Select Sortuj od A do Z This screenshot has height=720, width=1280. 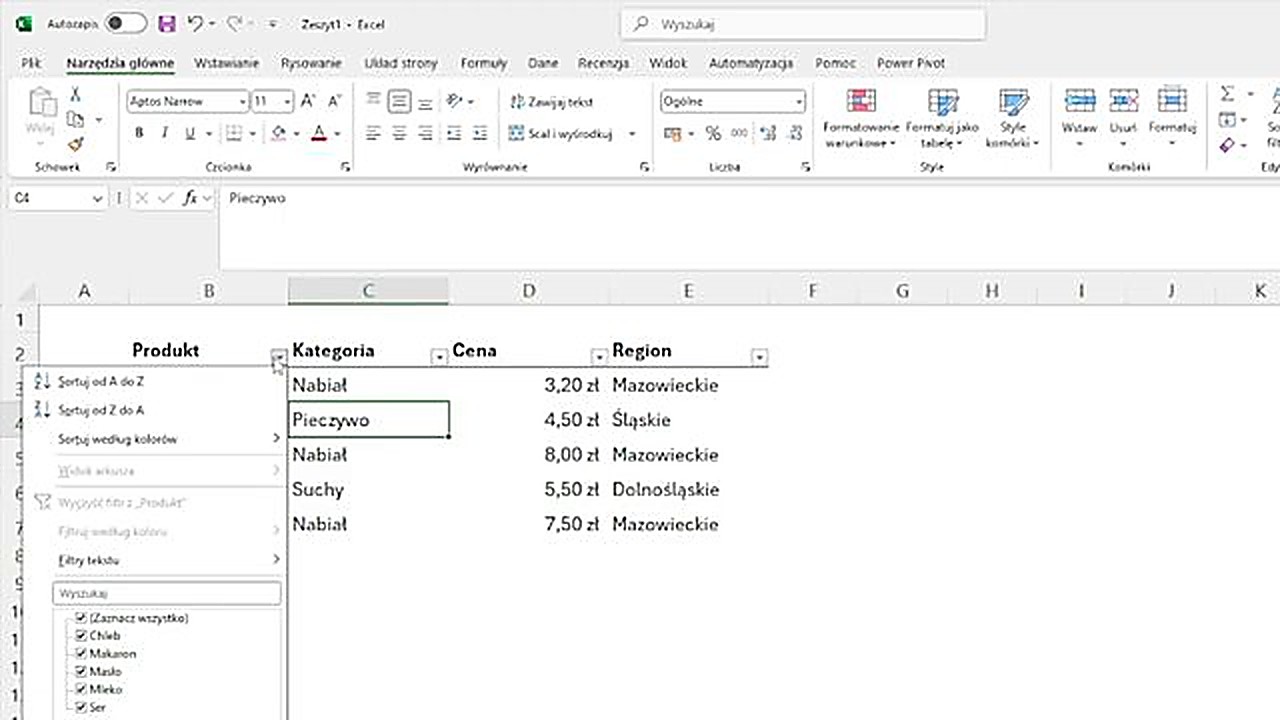[101, 381]
